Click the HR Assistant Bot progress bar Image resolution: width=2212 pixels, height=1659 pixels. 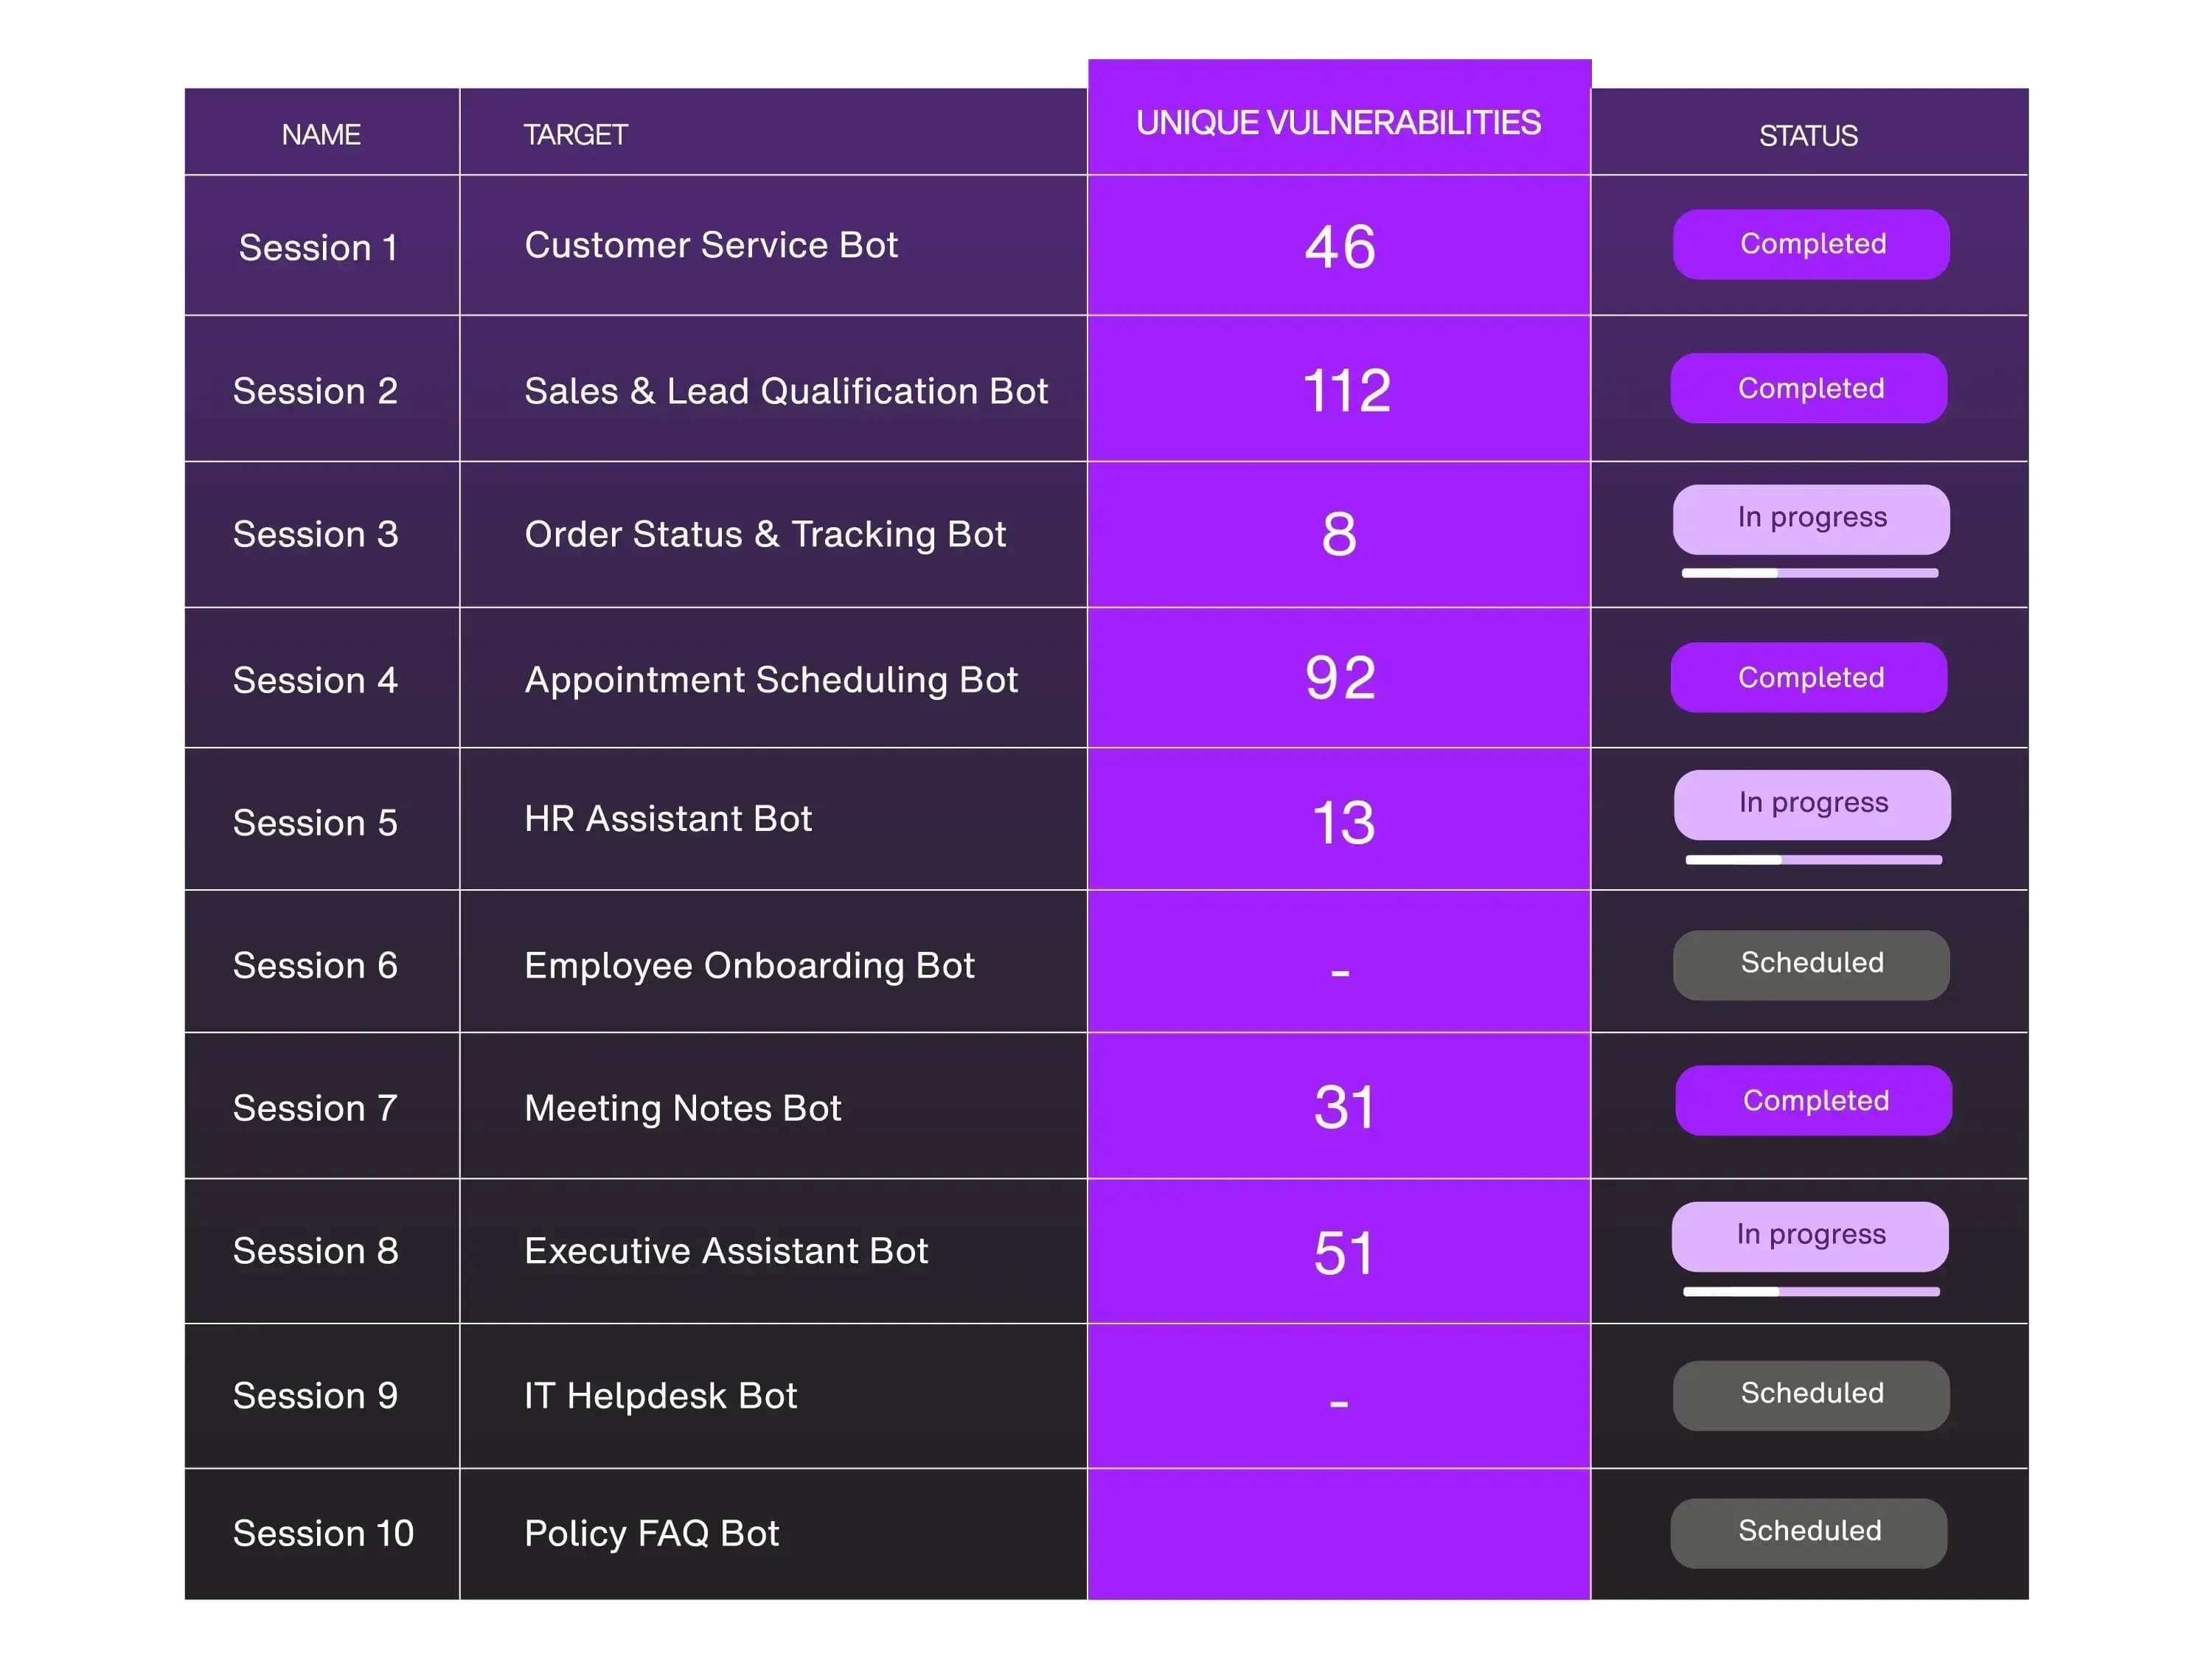click(1812, 859)
